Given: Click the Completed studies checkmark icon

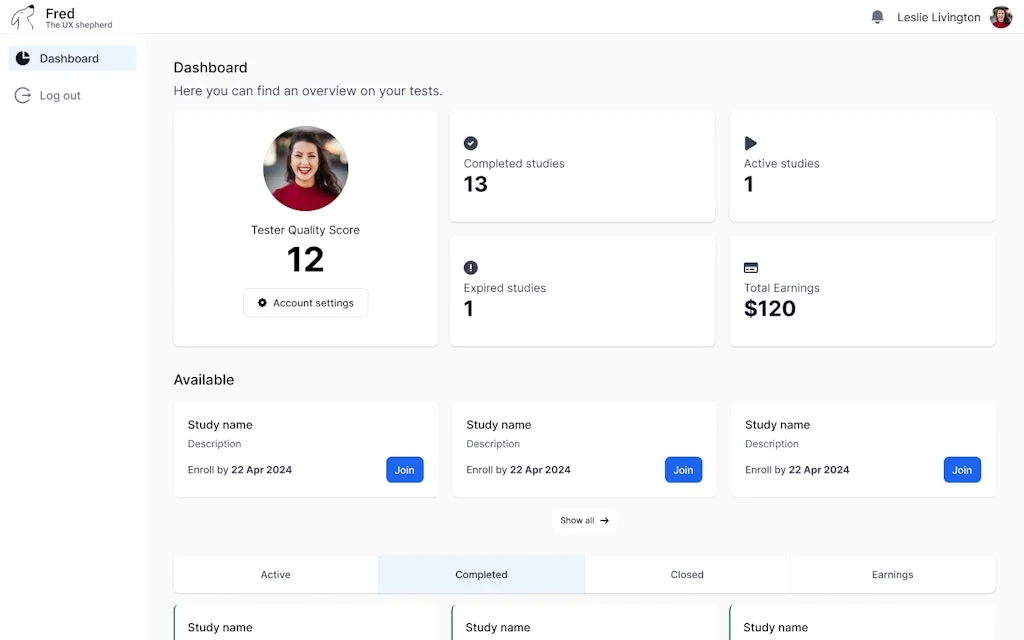Looking at the screenshot, I should pyautogui.click(x=471, y=143).
